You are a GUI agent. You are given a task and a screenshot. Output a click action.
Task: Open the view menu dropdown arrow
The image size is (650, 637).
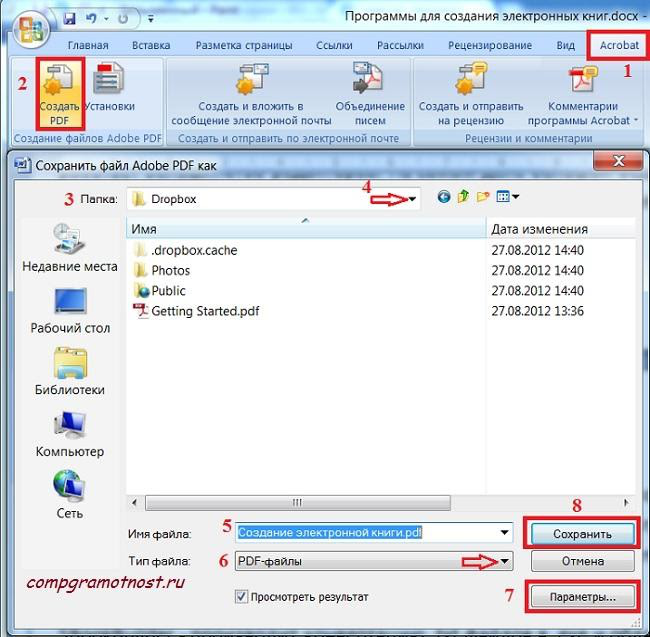515,198
